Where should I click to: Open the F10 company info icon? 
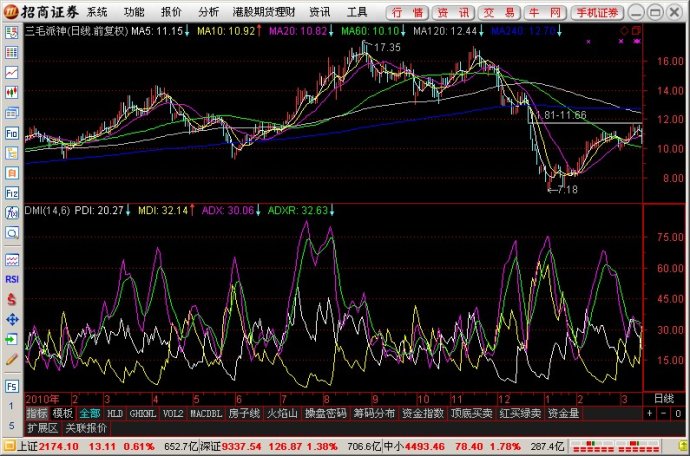click(x=11, y=133)
